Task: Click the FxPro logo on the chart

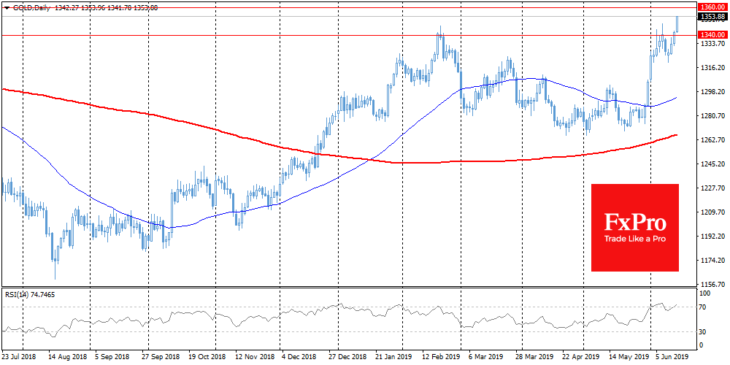Action: pyautogui.click(x=635, y=227)
